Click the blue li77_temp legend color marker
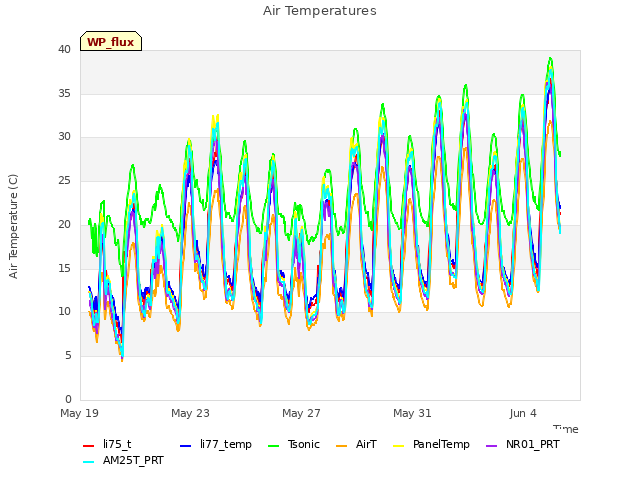Image resolution: width=640 pixels, height=480 pixels. [x=186, y=446]
